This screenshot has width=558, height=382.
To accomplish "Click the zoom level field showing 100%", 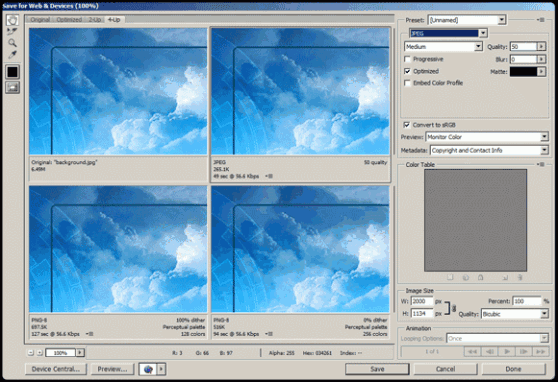I will [60, 353].
